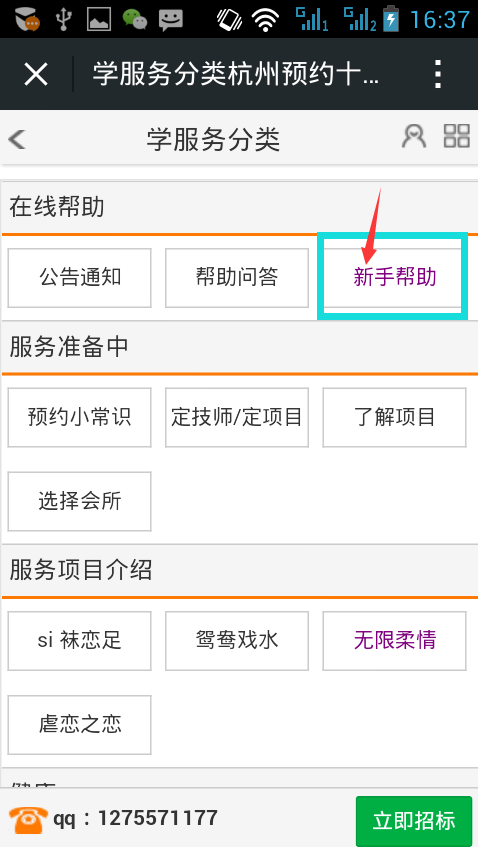Open 帮助问答 category
Image resolution: width=478 pixels, height=847 pixels.
237,278
